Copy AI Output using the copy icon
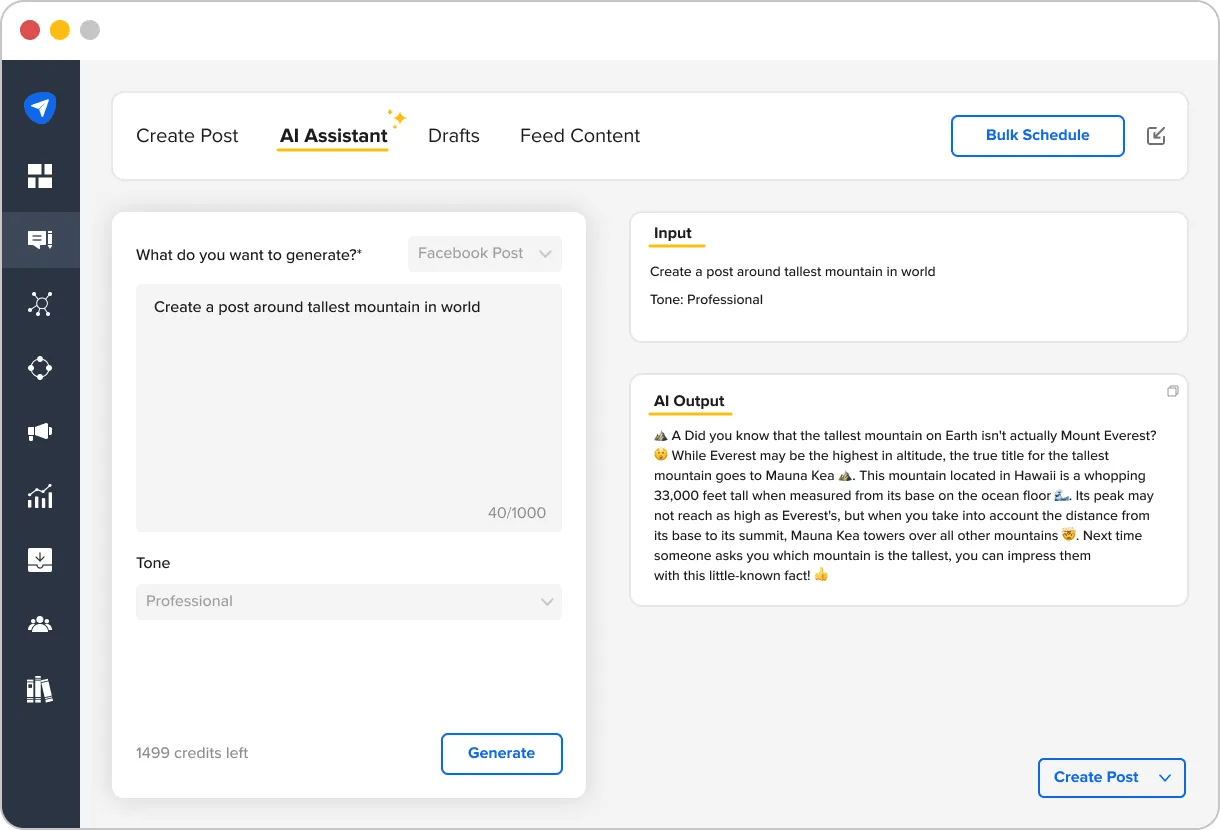1220x830 pixels. tap(1173, 391)
